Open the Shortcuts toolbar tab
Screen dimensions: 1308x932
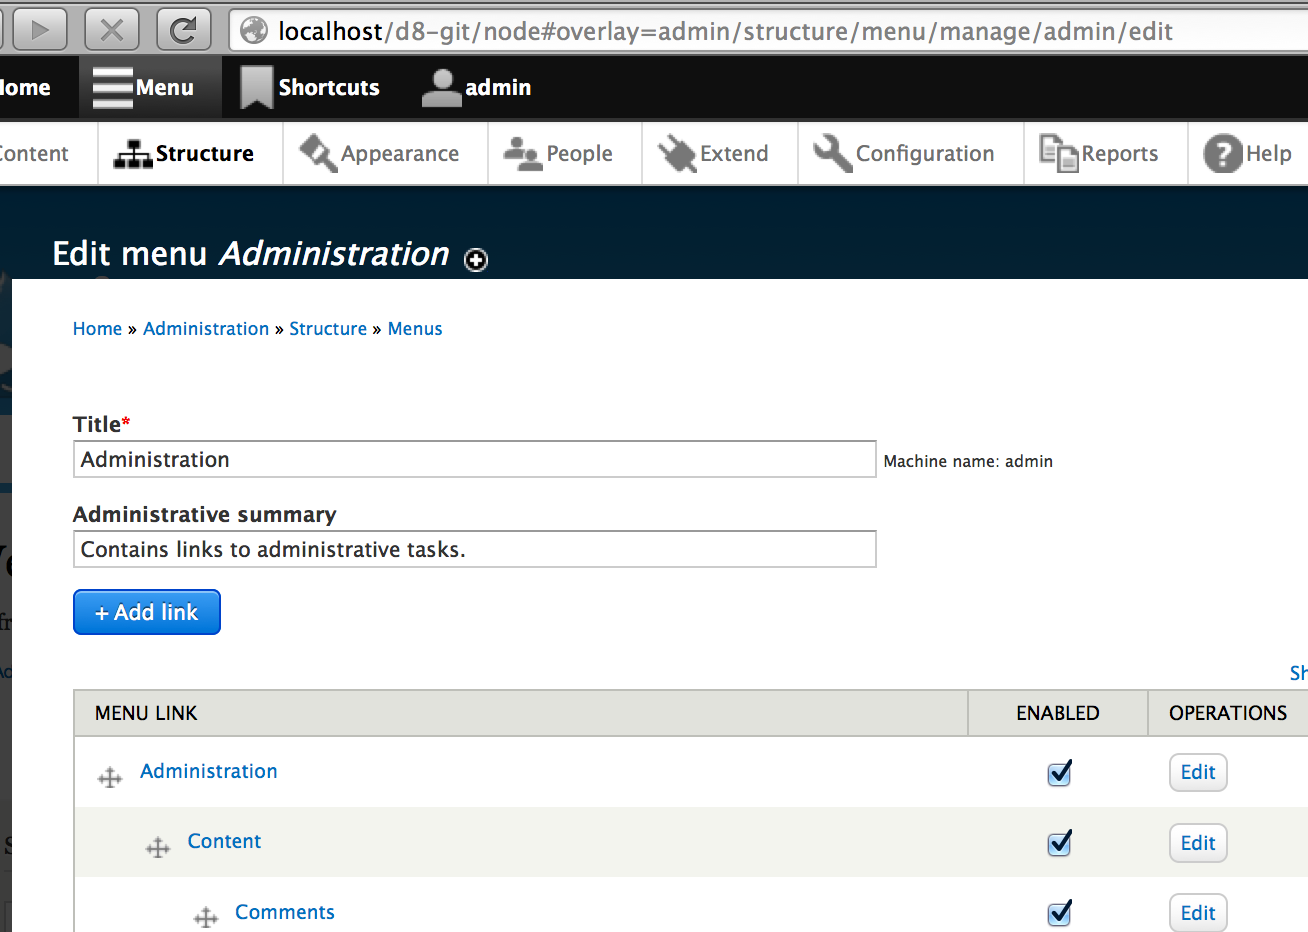[x=310, y=88]
